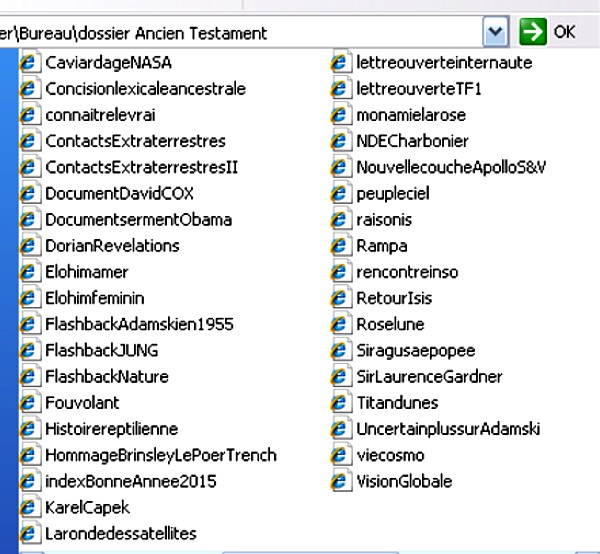Select the HommageBrinsleyLePoerTrench file name
The height and width of the screenshot is (554, 600).
(x=160, y=455)
